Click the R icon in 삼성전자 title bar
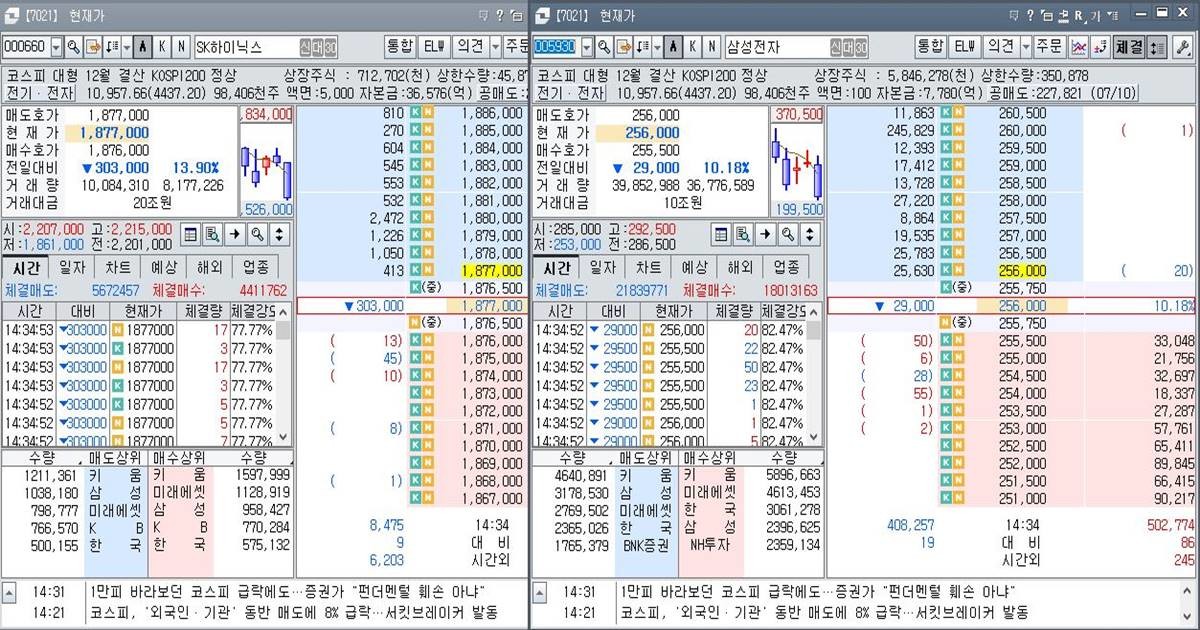Image resolution: width=1200 pixels, height=630 pixels. click(1079, 15)
